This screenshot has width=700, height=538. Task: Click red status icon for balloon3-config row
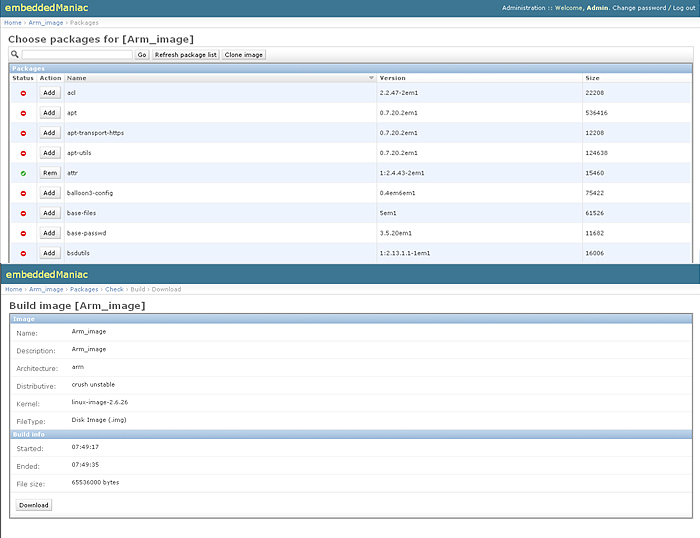[23, 193]
